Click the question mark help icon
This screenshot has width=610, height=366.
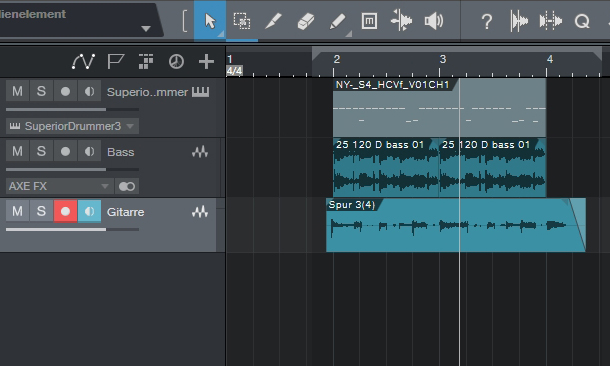487,21
